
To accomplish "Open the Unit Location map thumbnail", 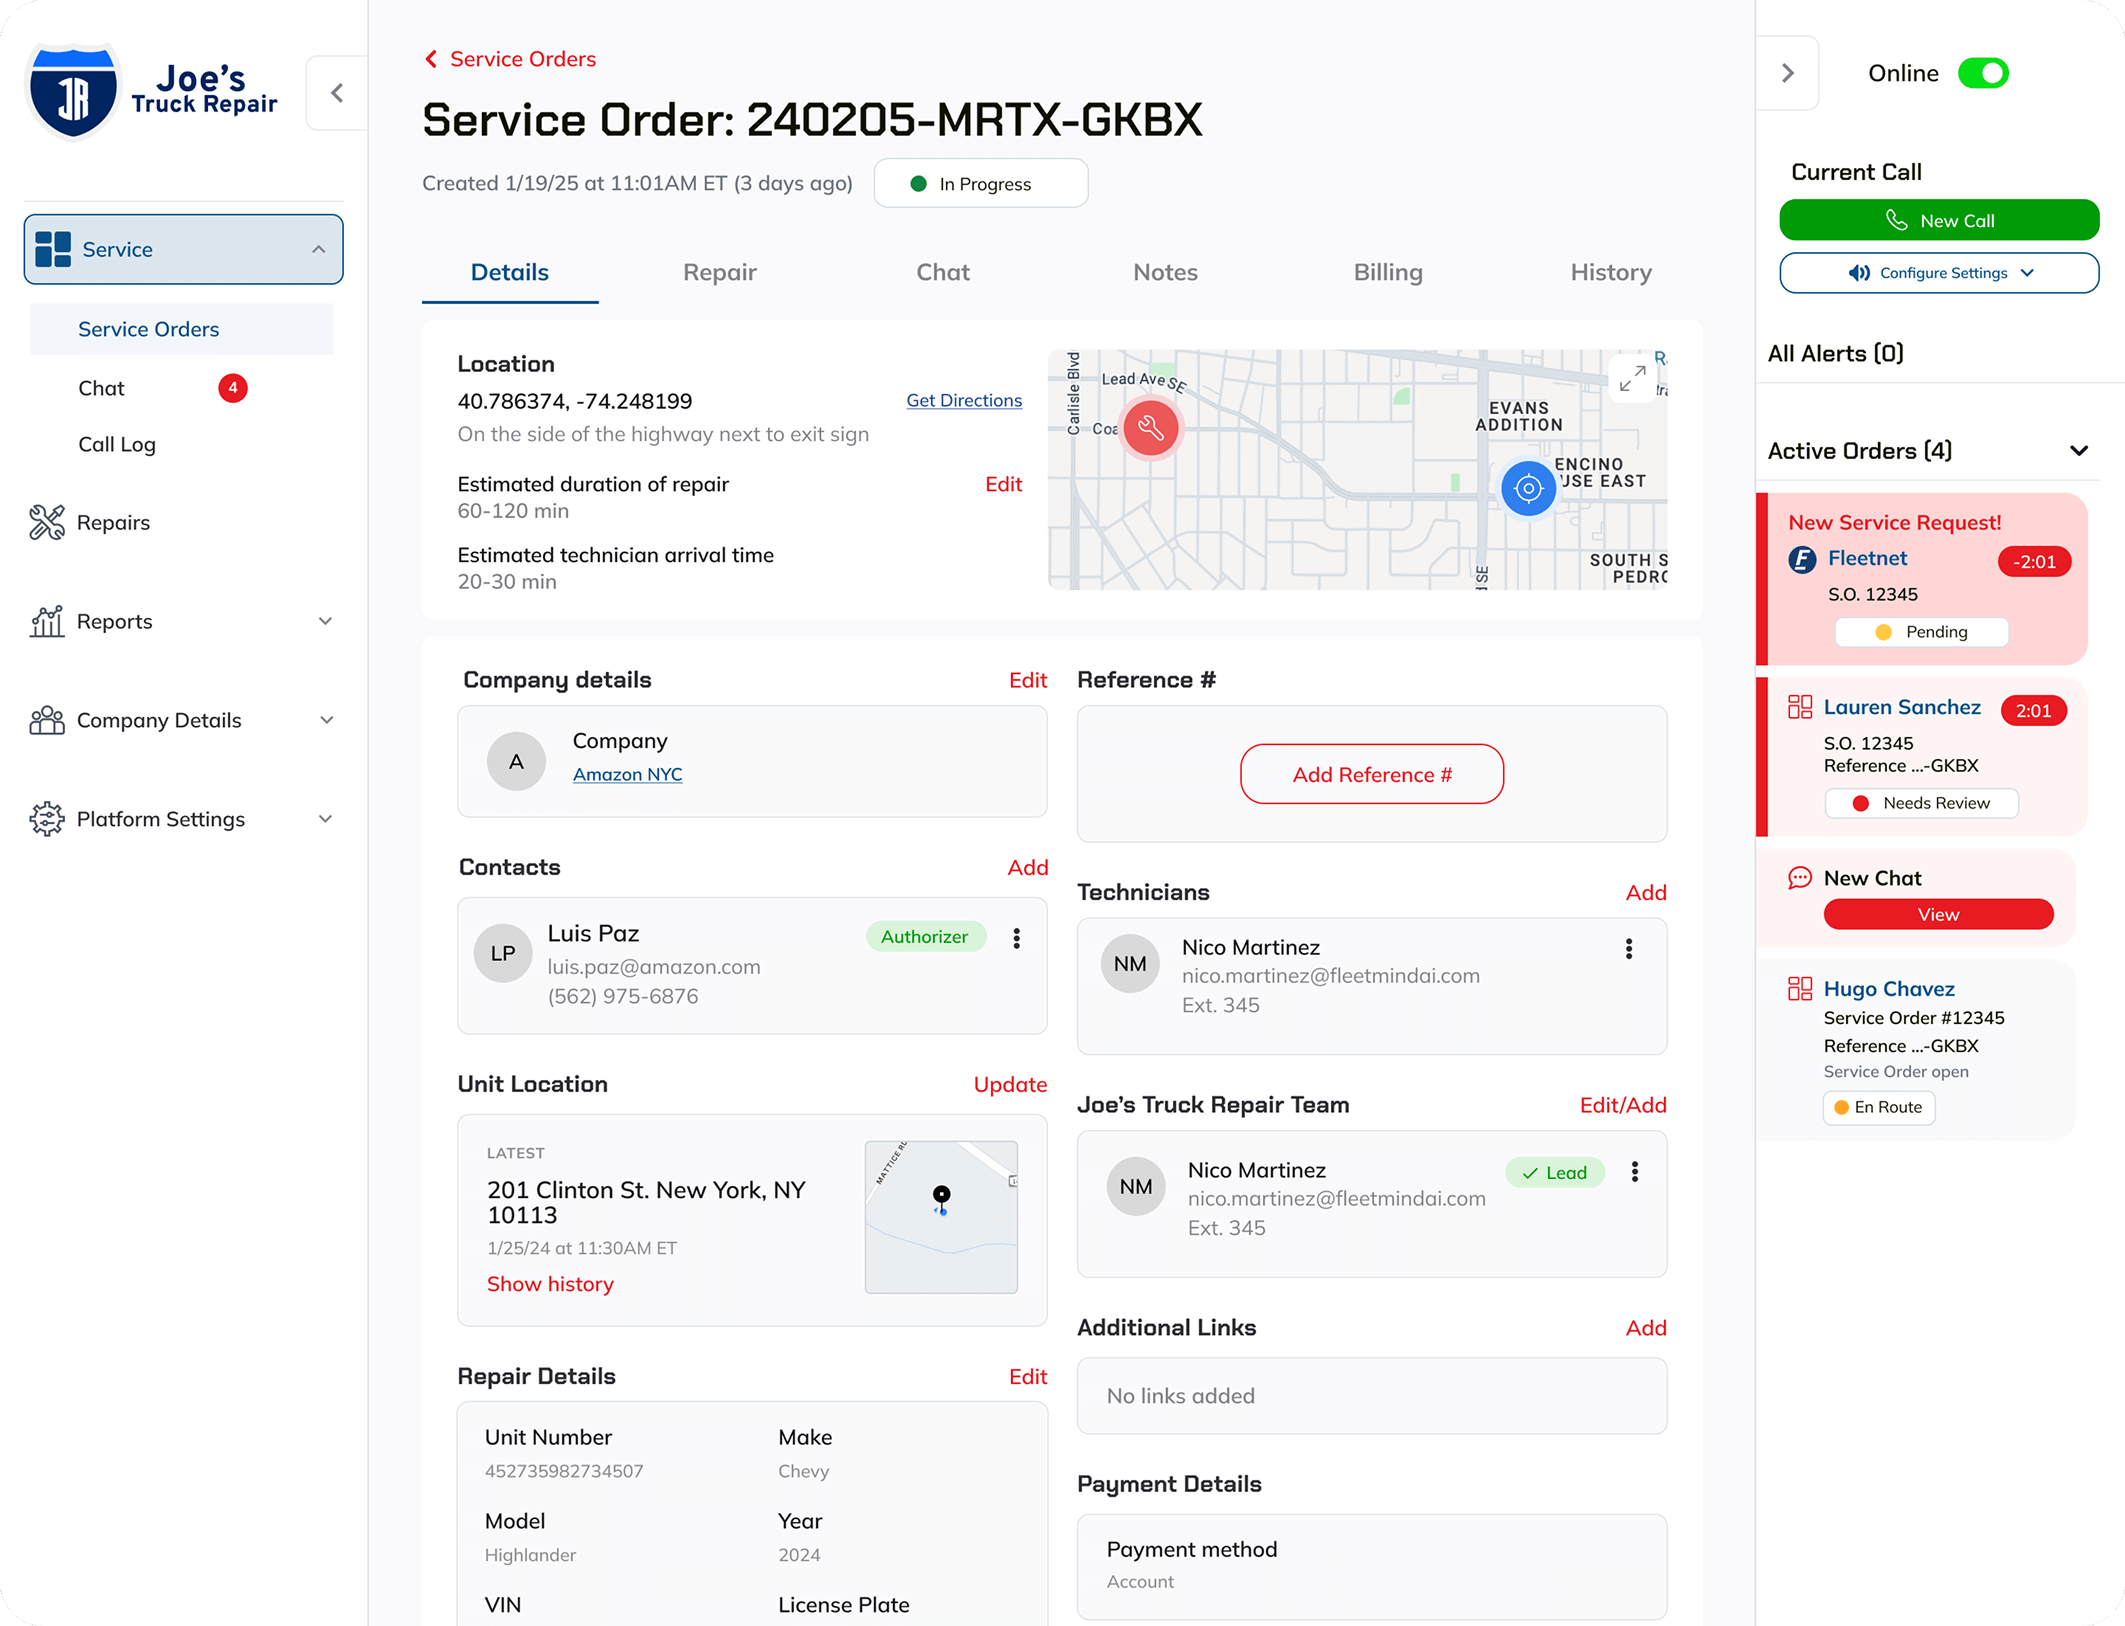I will 941,1216.
